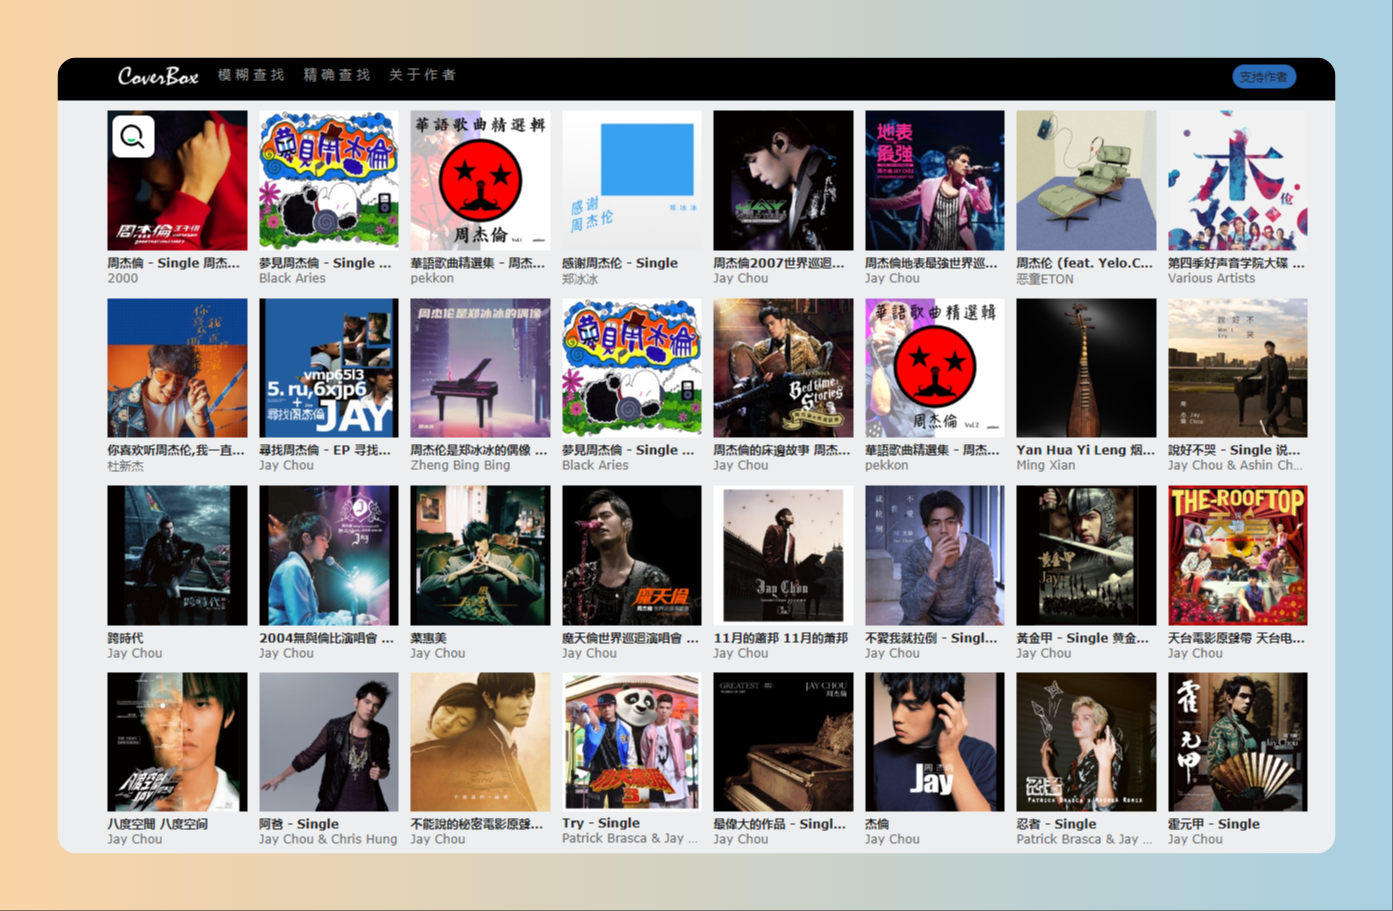
Task: Open the 周杰倫的床邊故事 Bedtime Stories cover
Action: tap(783, 368)
